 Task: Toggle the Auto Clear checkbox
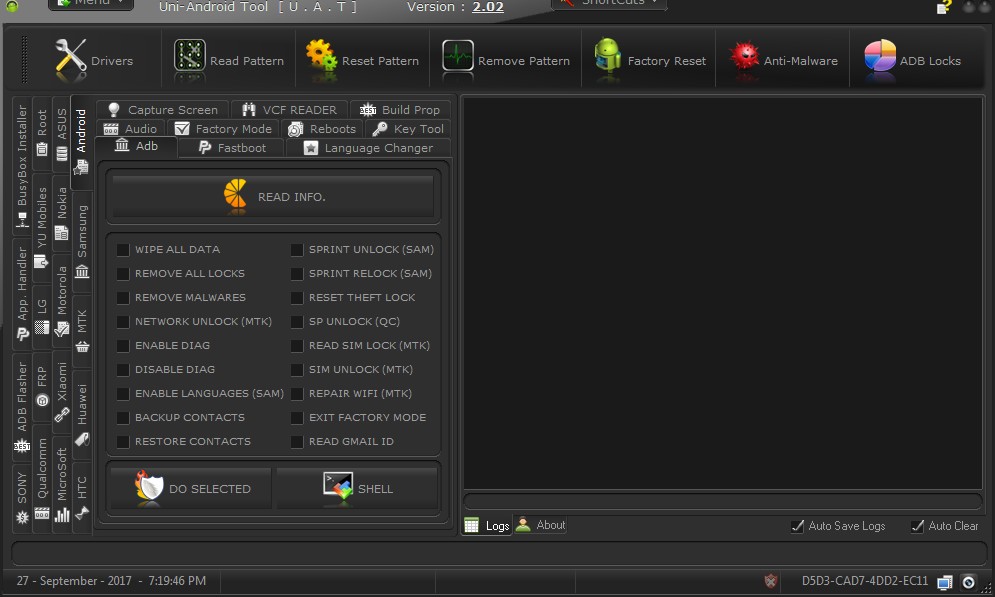coord(918,526)
